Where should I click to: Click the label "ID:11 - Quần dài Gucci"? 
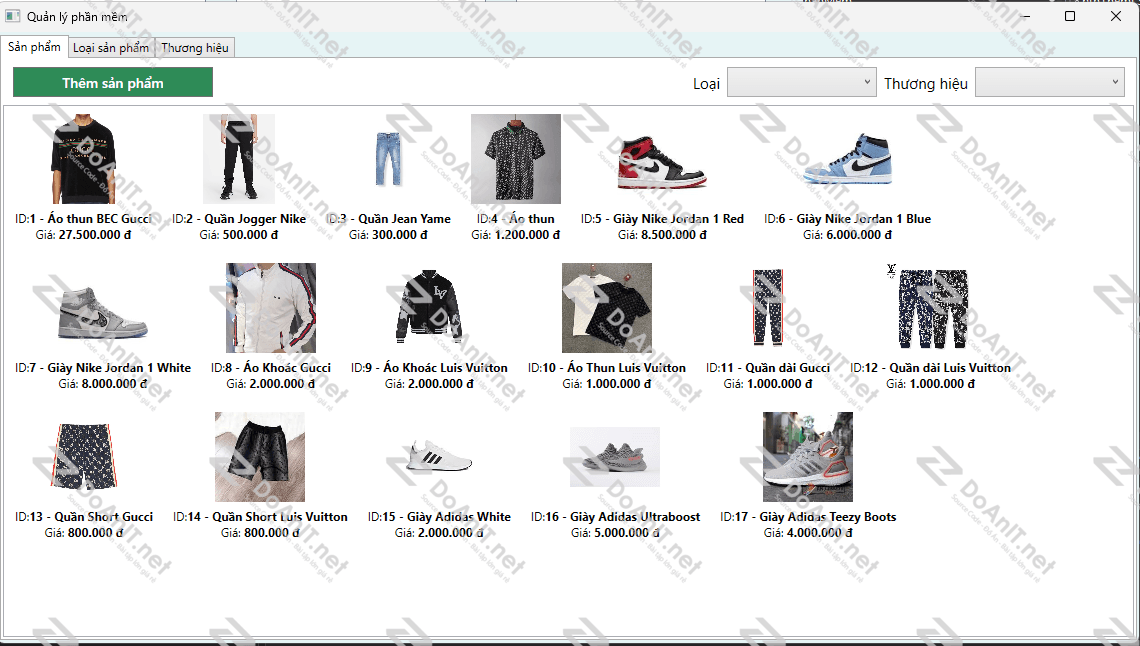click(x=768, y=368)
